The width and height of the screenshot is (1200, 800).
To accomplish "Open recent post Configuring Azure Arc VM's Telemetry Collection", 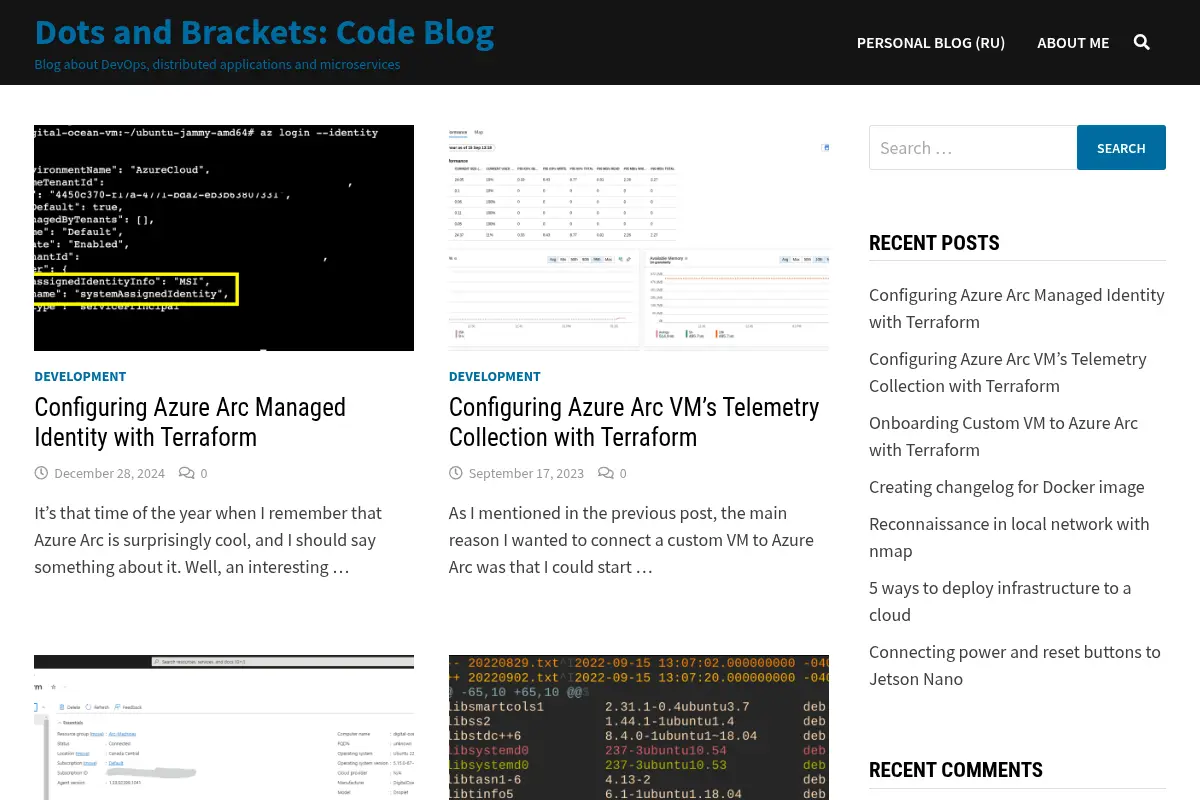I will [x=1007, y=372].
